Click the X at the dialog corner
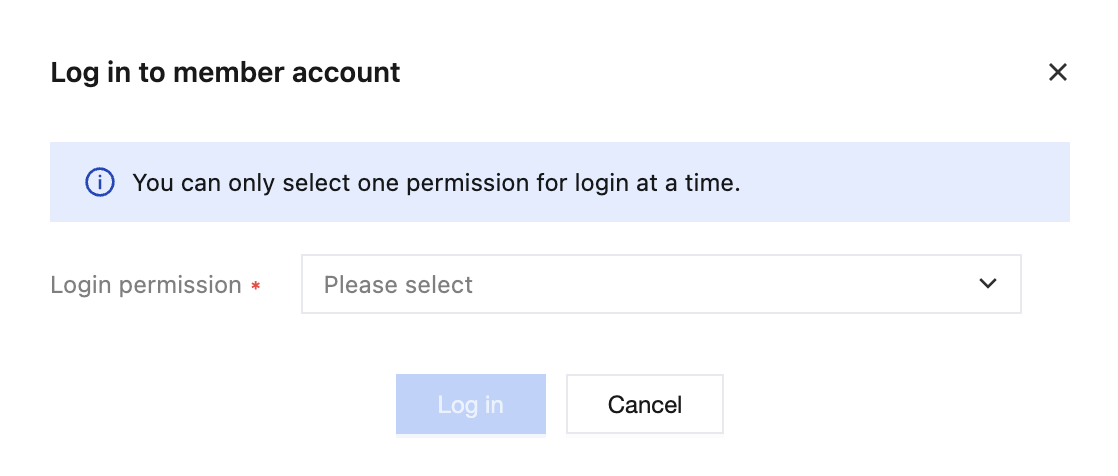The height and width of the screenshot is (476, 1118). (1057, 72)
